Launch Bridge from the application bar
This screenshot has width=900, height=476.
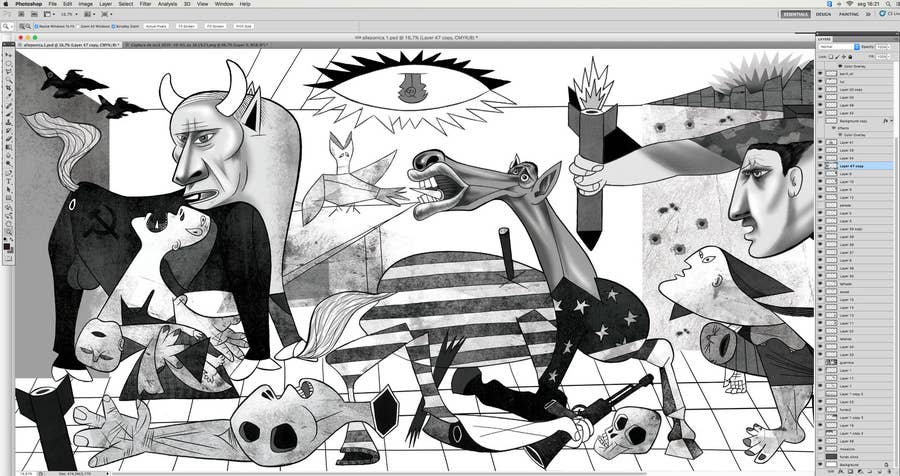click(21, 14)
